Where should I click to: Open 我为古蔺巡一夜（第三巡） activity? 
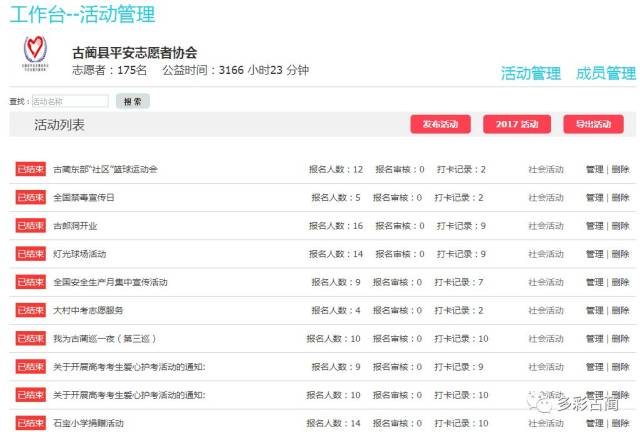tap(104, 338)
